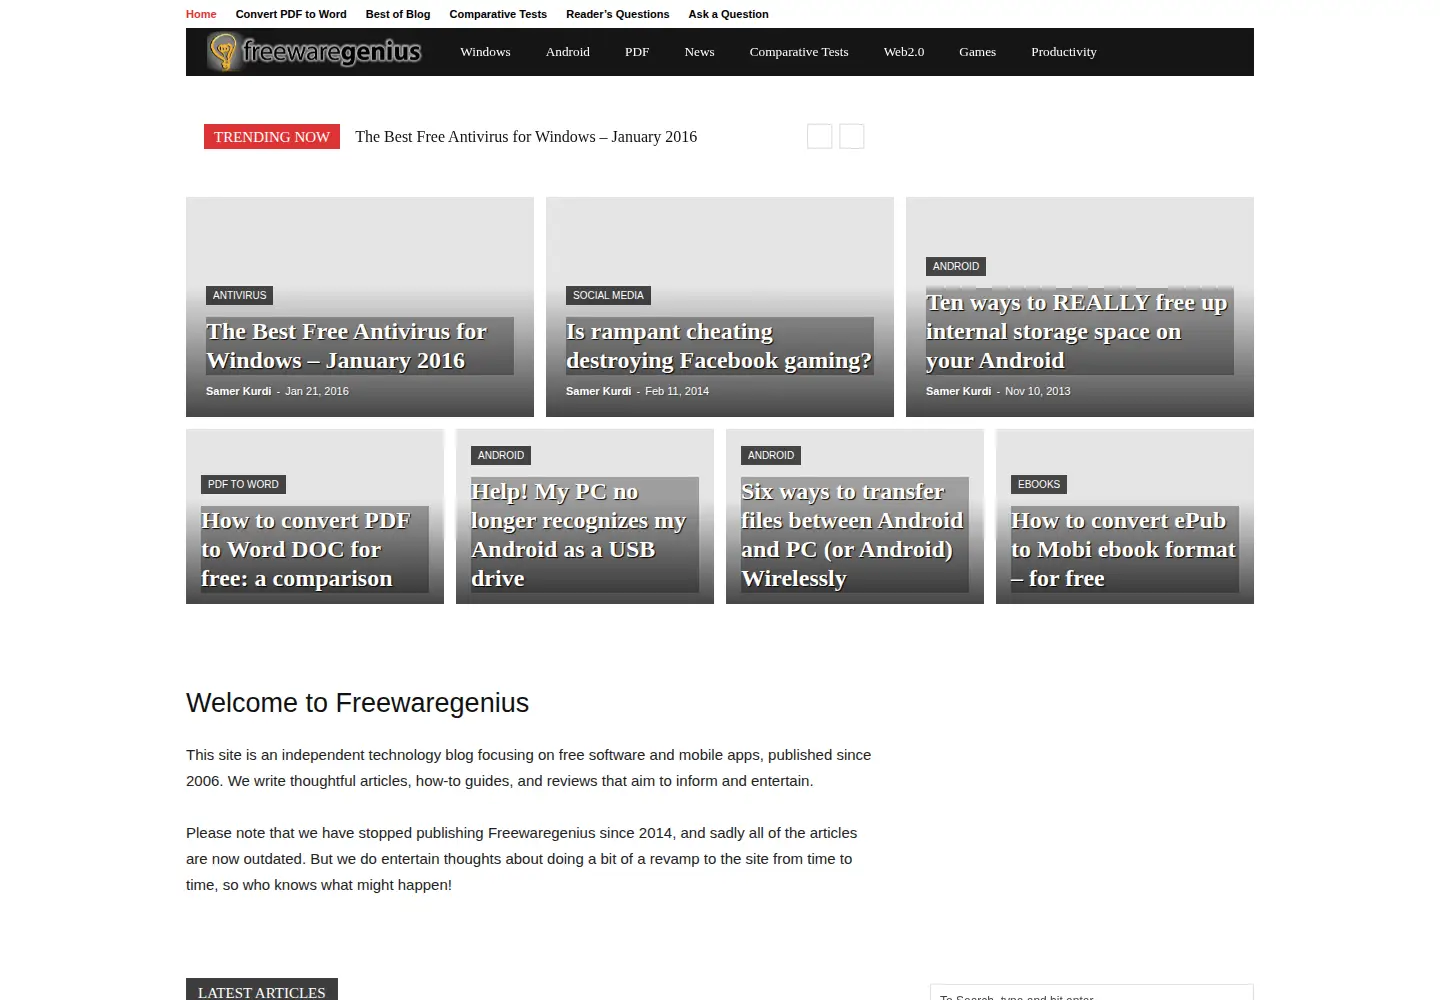The height and width of the screenshot is (1000, 1440).
Task: Open convert ePub to Mobi article
Action: 1123,549
